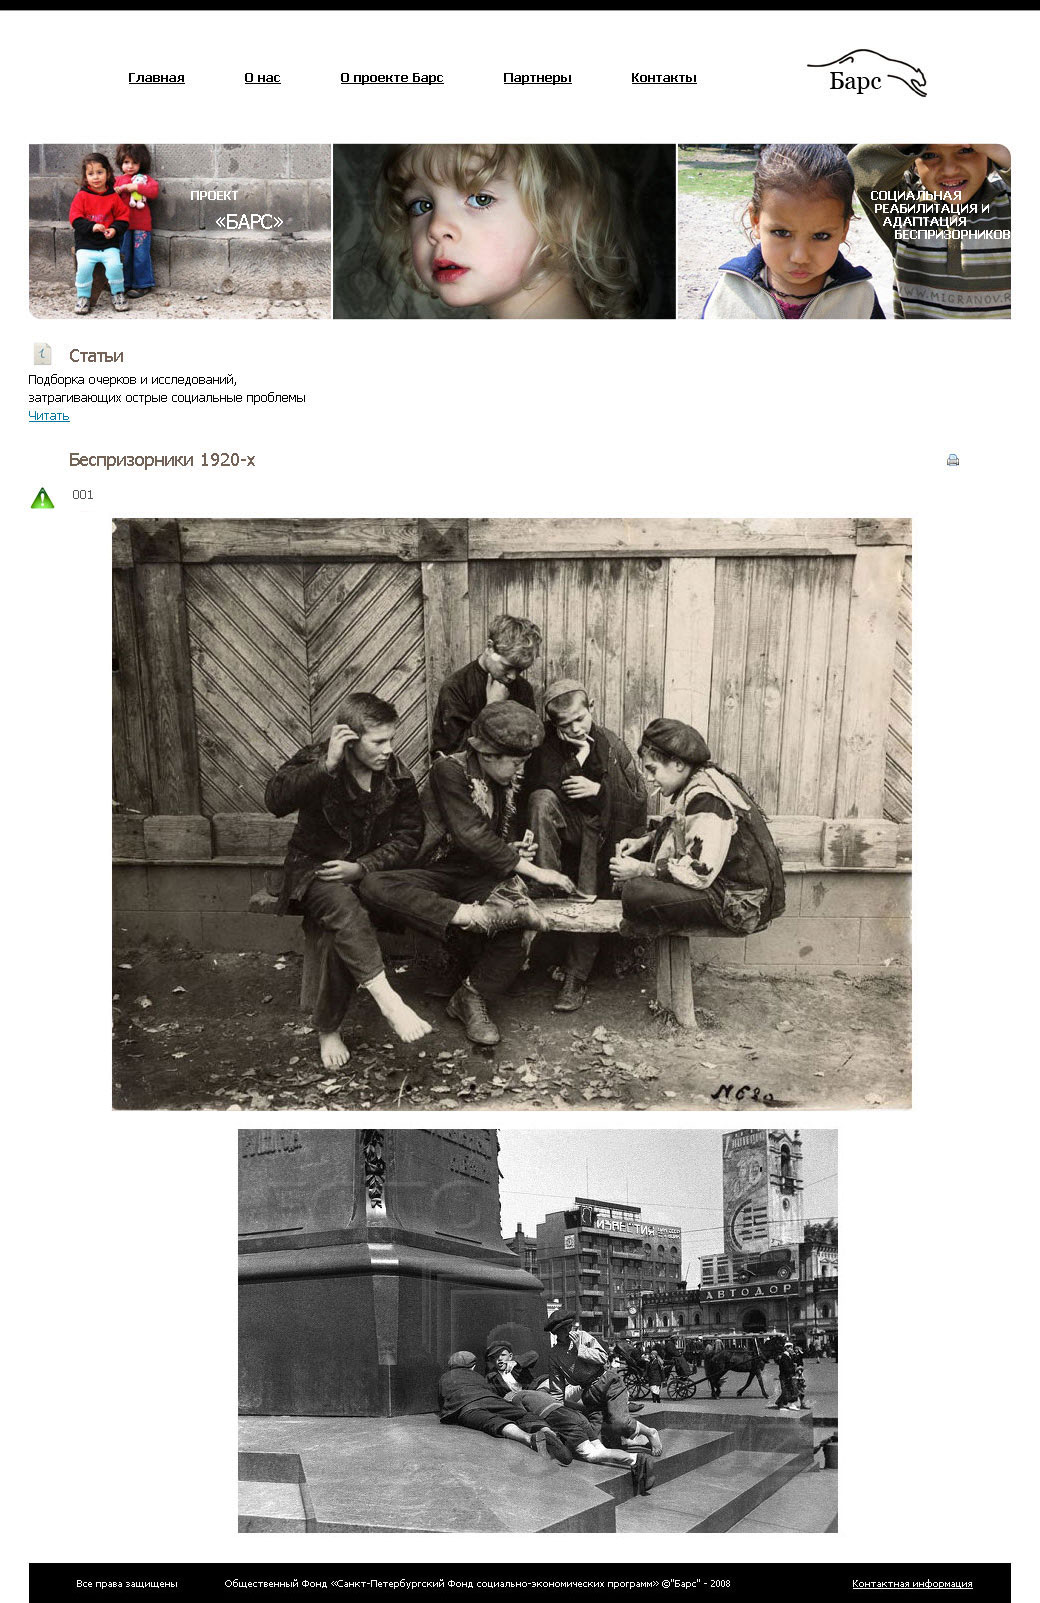Image resolution: width=1040 pixels, height=1603 pixels.
Task: Open the Главная menu item
Action: pyautogui.click(x=156, y=78)
